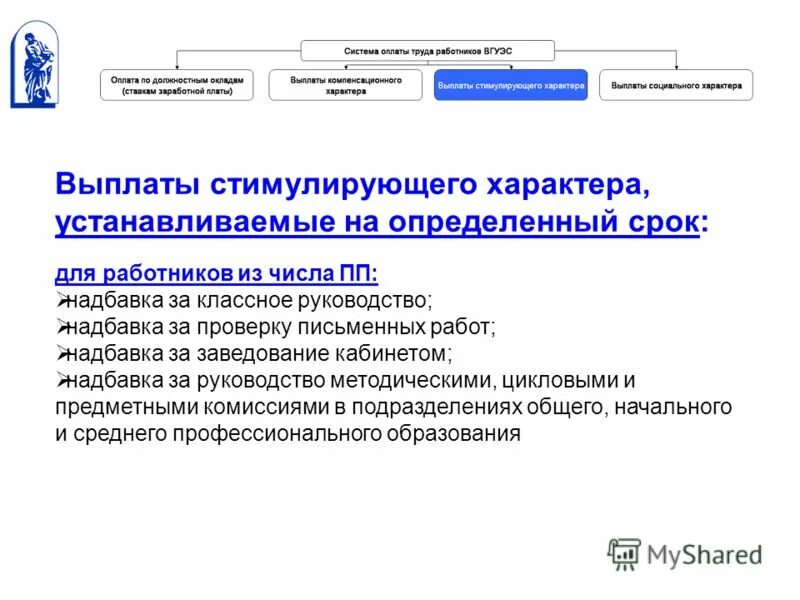Toggle the bullet next to 'надбавка за заведование кабинетом'
This screenshot has height=600, width=800.
(62, 351)
